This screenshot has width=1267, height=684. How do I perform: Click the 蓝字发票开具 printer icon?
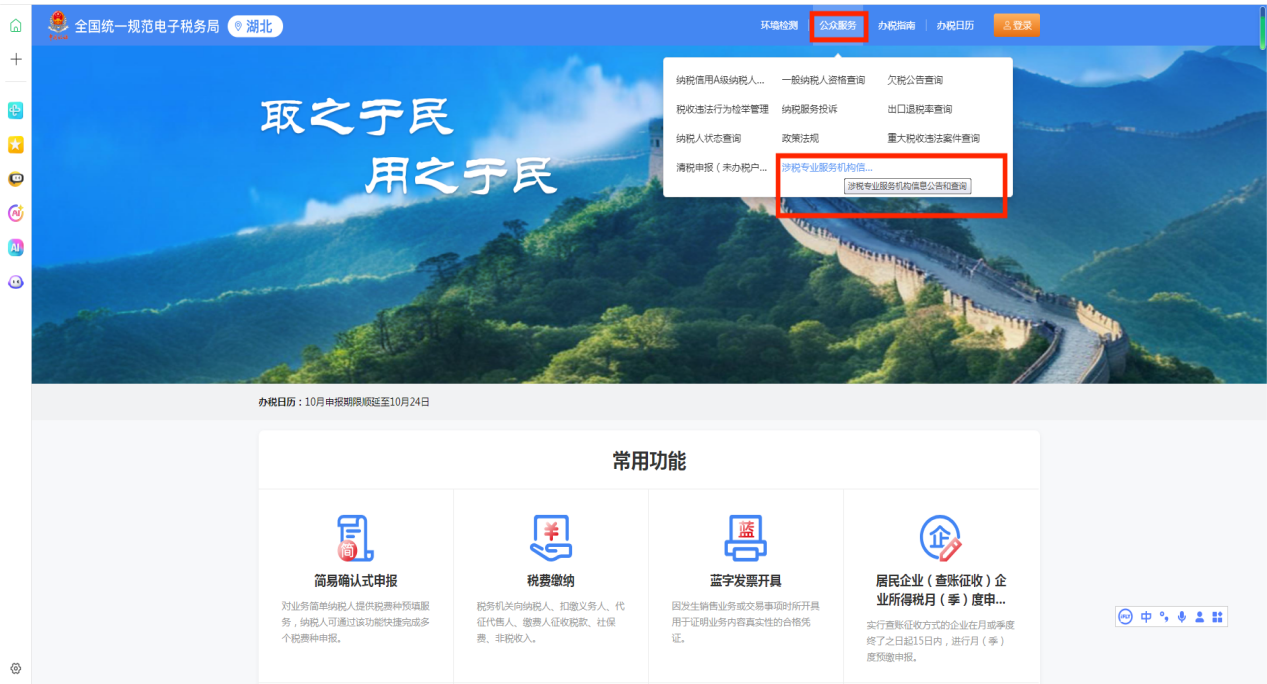pos(745,538)
